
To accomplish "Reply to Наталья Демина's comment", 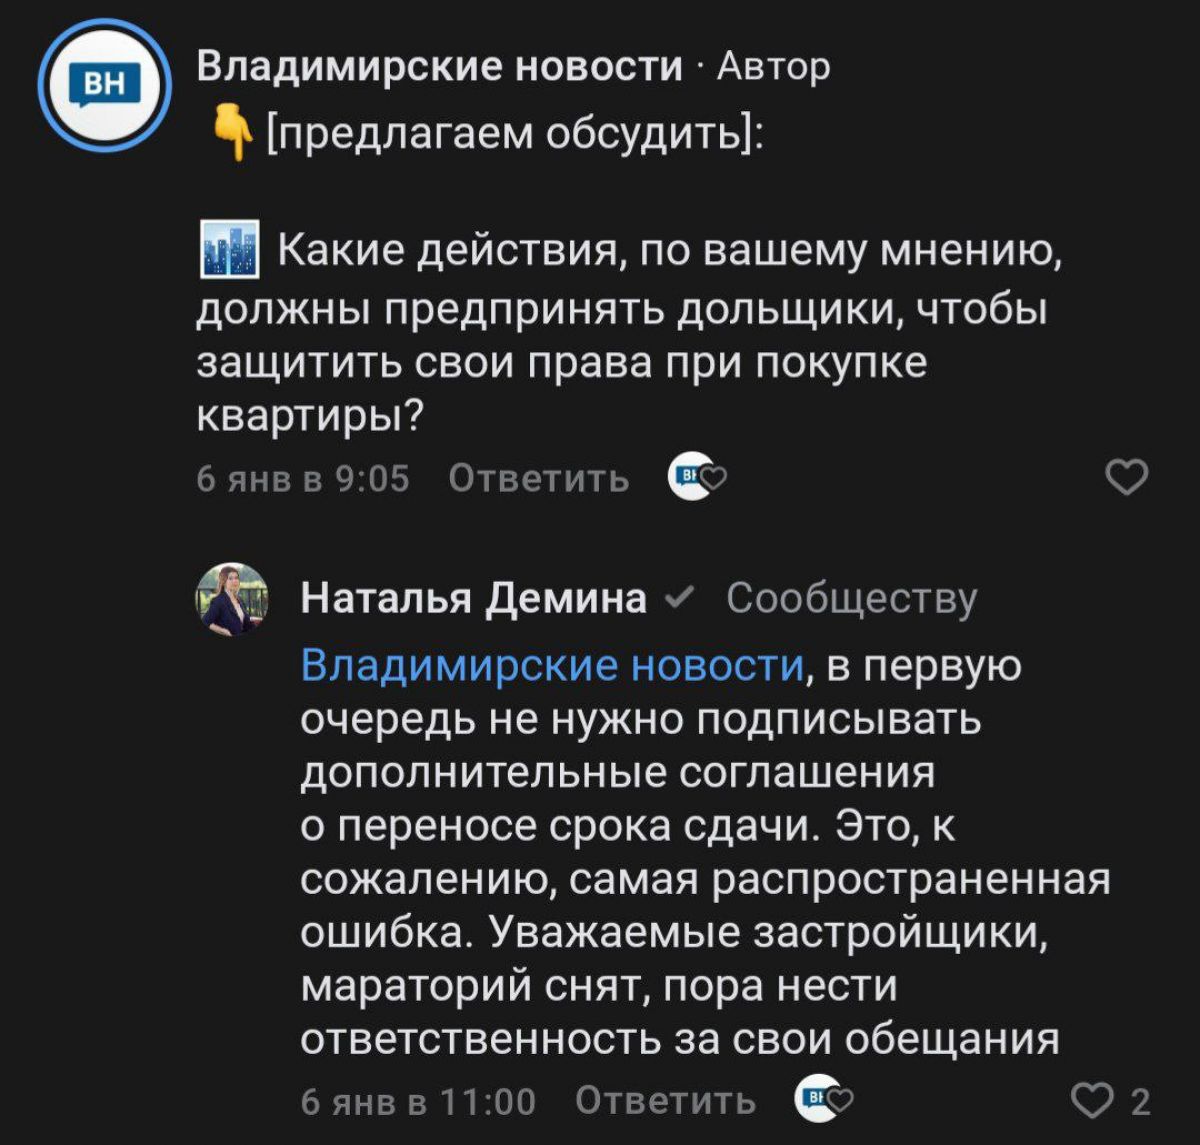I will tap(667, 1100).
